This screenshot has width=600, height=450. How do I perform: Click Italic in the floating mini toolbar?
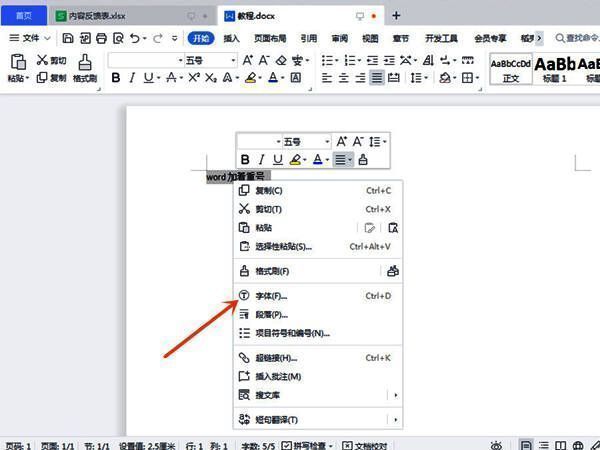tap(262, 159)
